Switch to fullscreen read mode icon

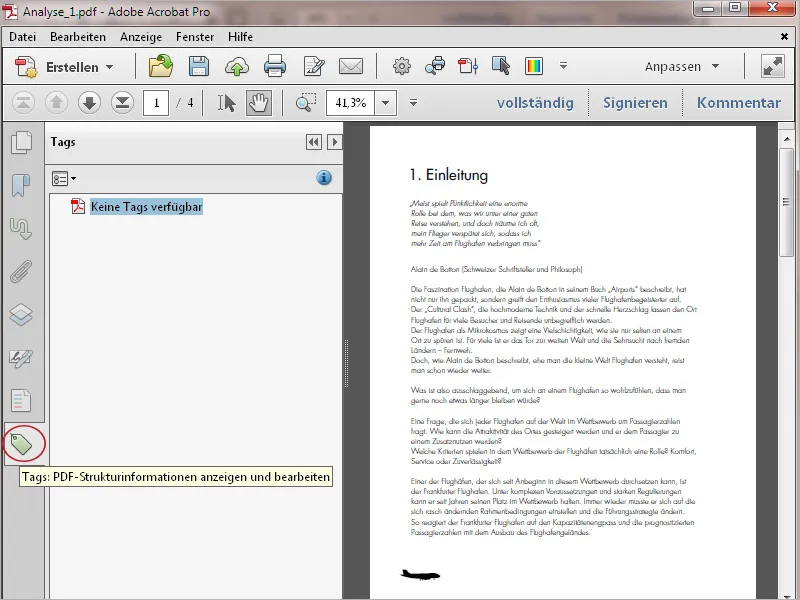coord(772,66)
